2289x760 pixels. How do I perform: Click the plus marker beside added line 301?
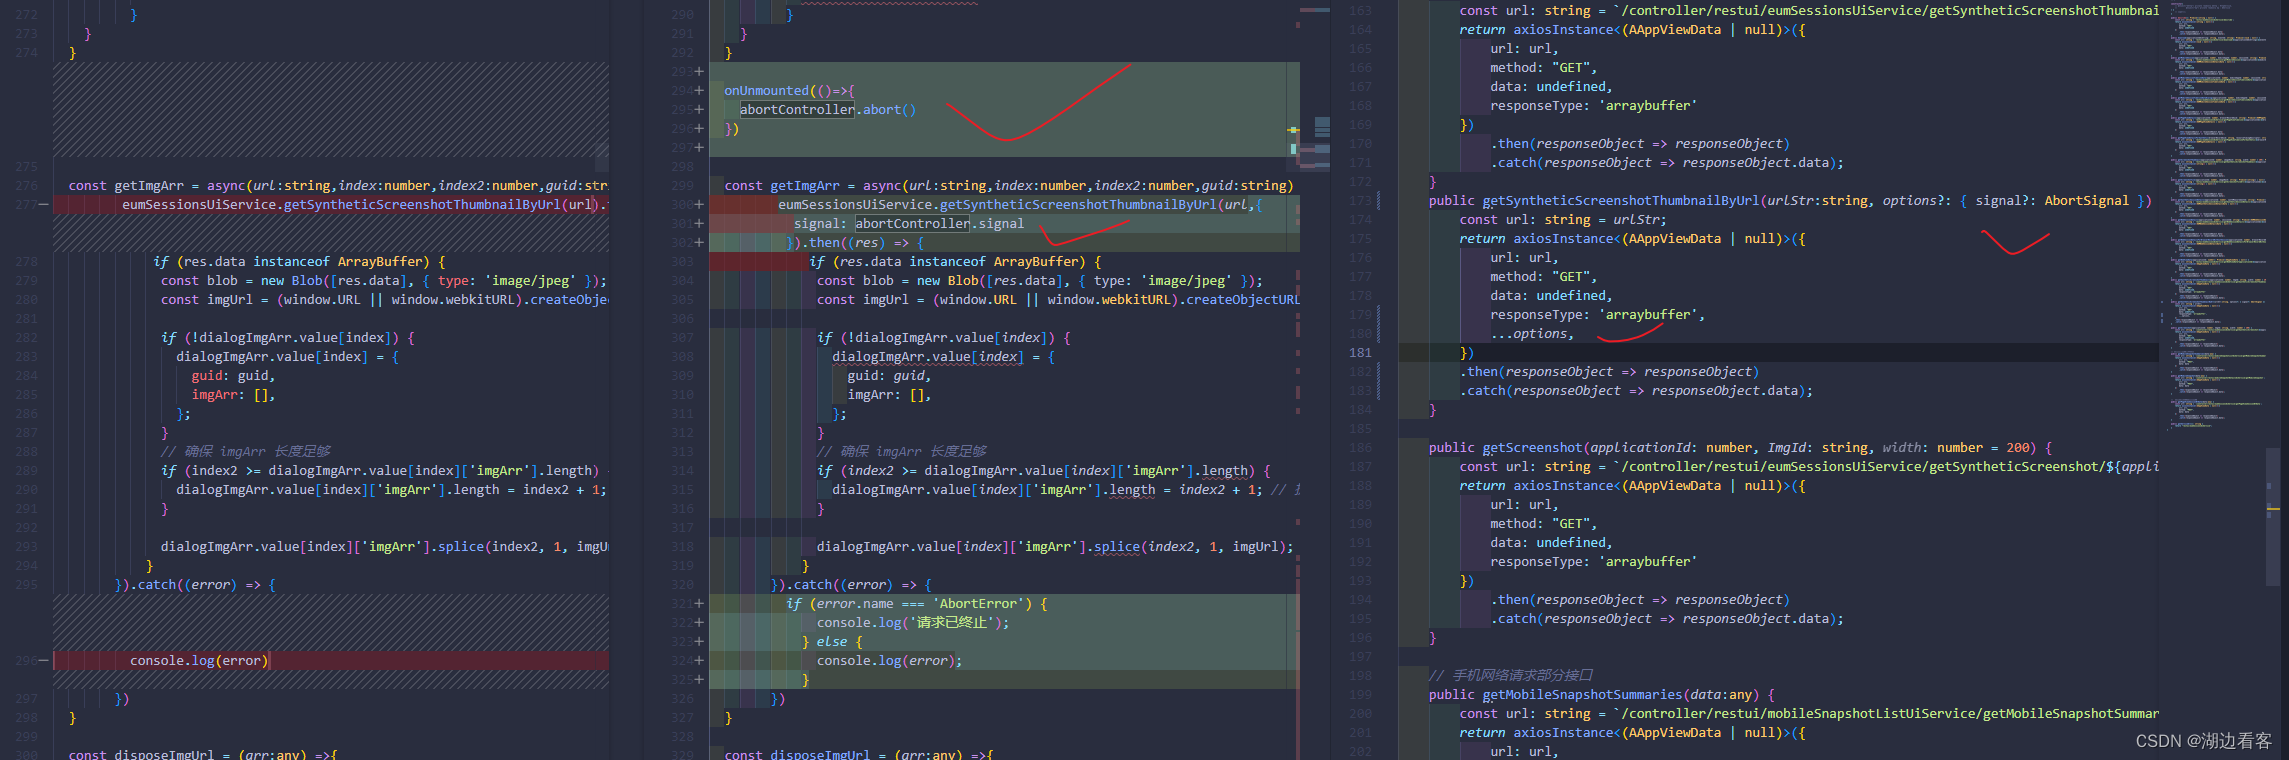pos(699,223)
